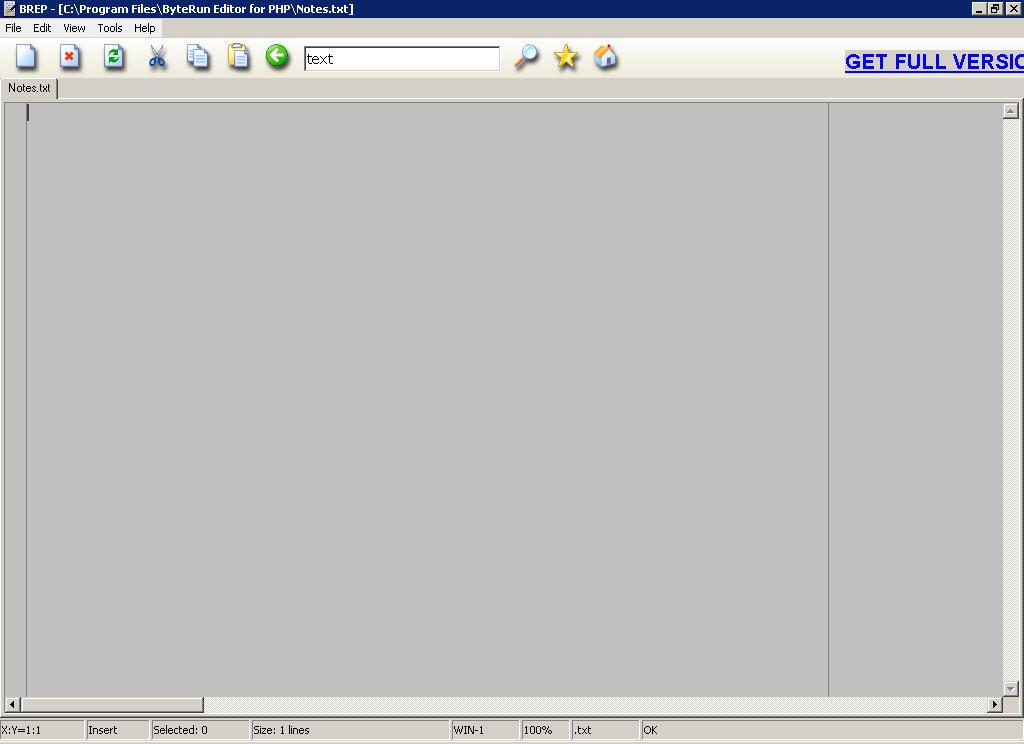Open the File menu
Screen dimensions: 1024x744
(x=13, y=28)
